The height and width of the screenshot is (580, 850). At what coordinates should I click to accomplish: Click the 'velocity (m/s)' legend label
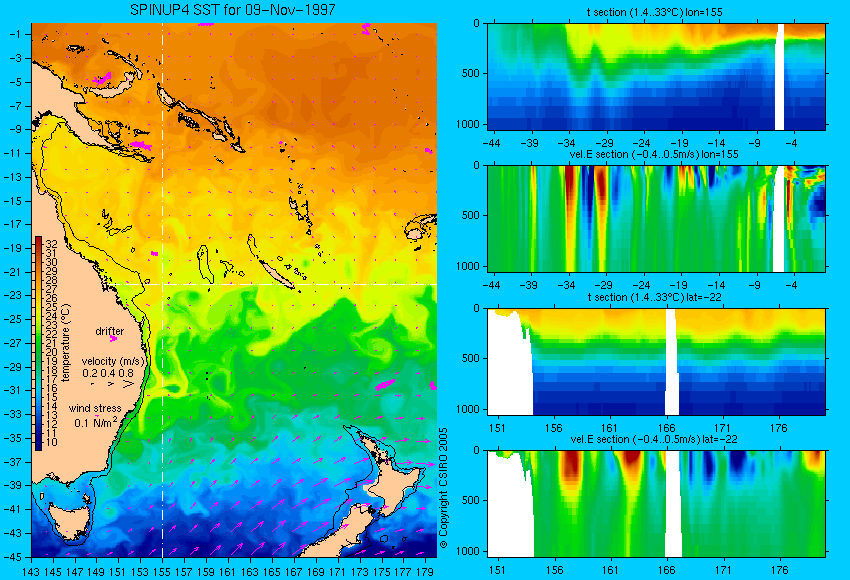point(113,362)
